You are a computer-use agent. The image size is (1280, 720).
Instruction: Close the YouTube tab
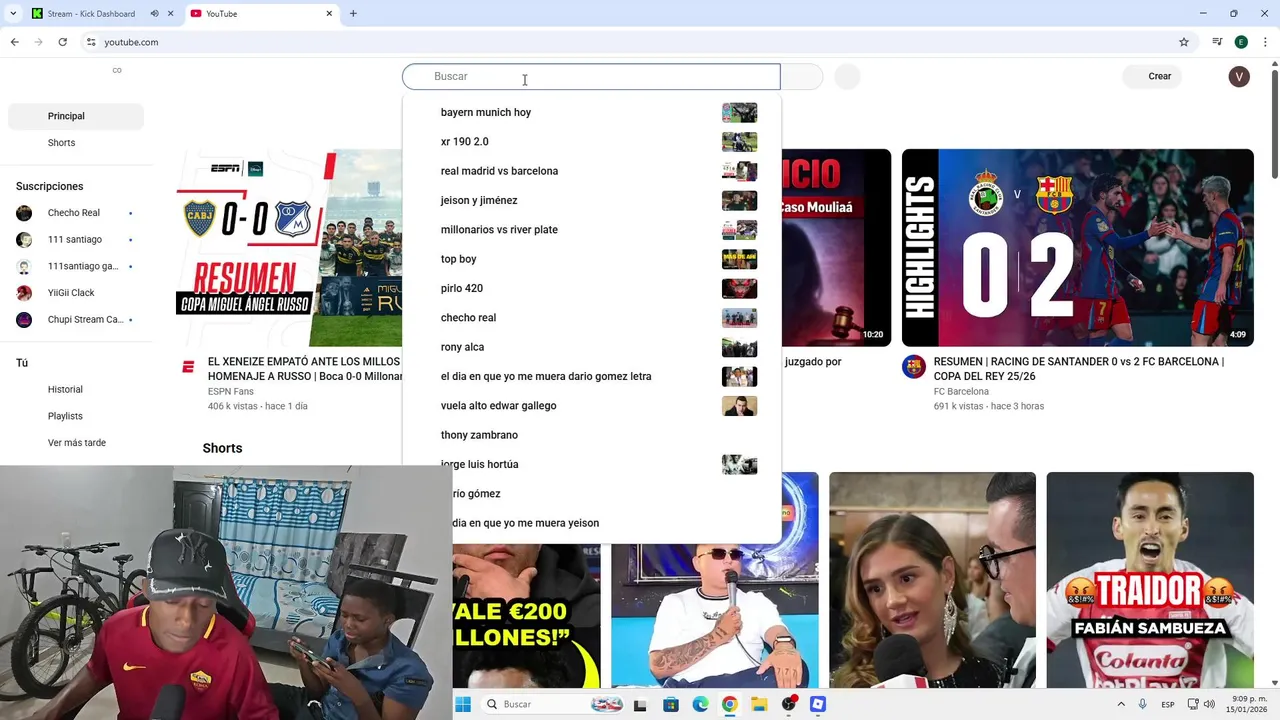pos(329,14)
